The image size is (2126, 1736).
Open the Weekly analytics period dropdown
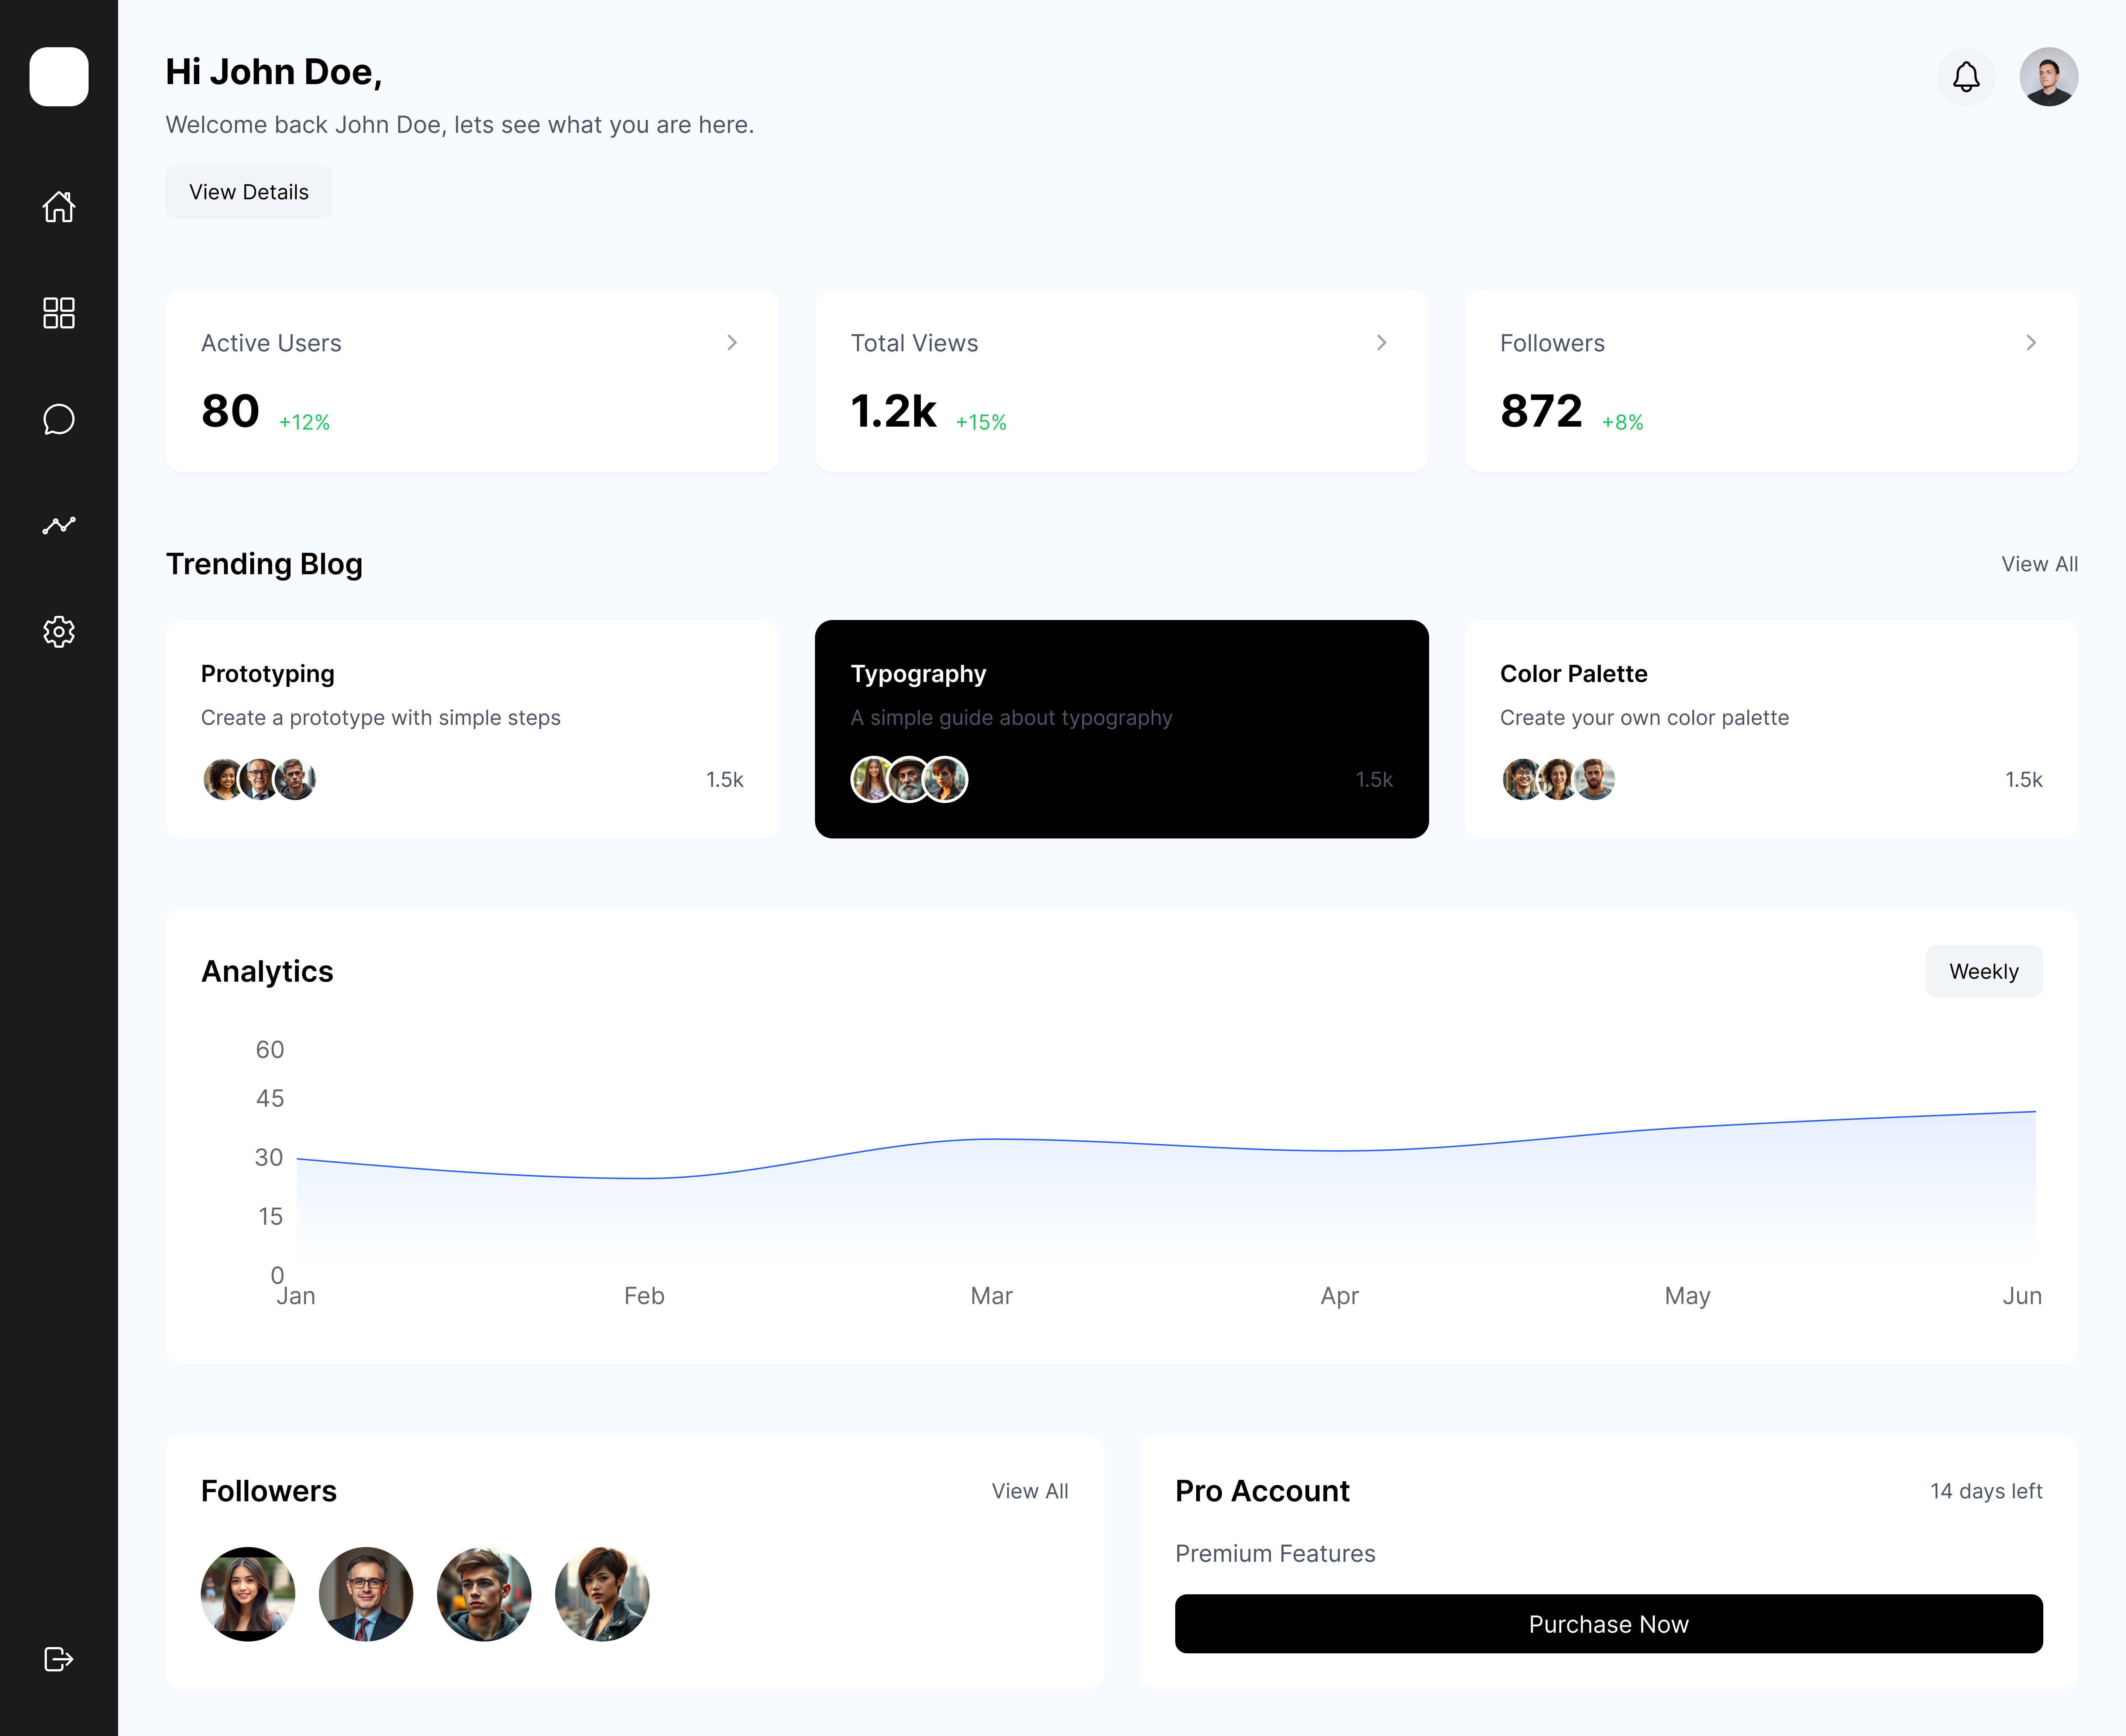[1983, 971]
